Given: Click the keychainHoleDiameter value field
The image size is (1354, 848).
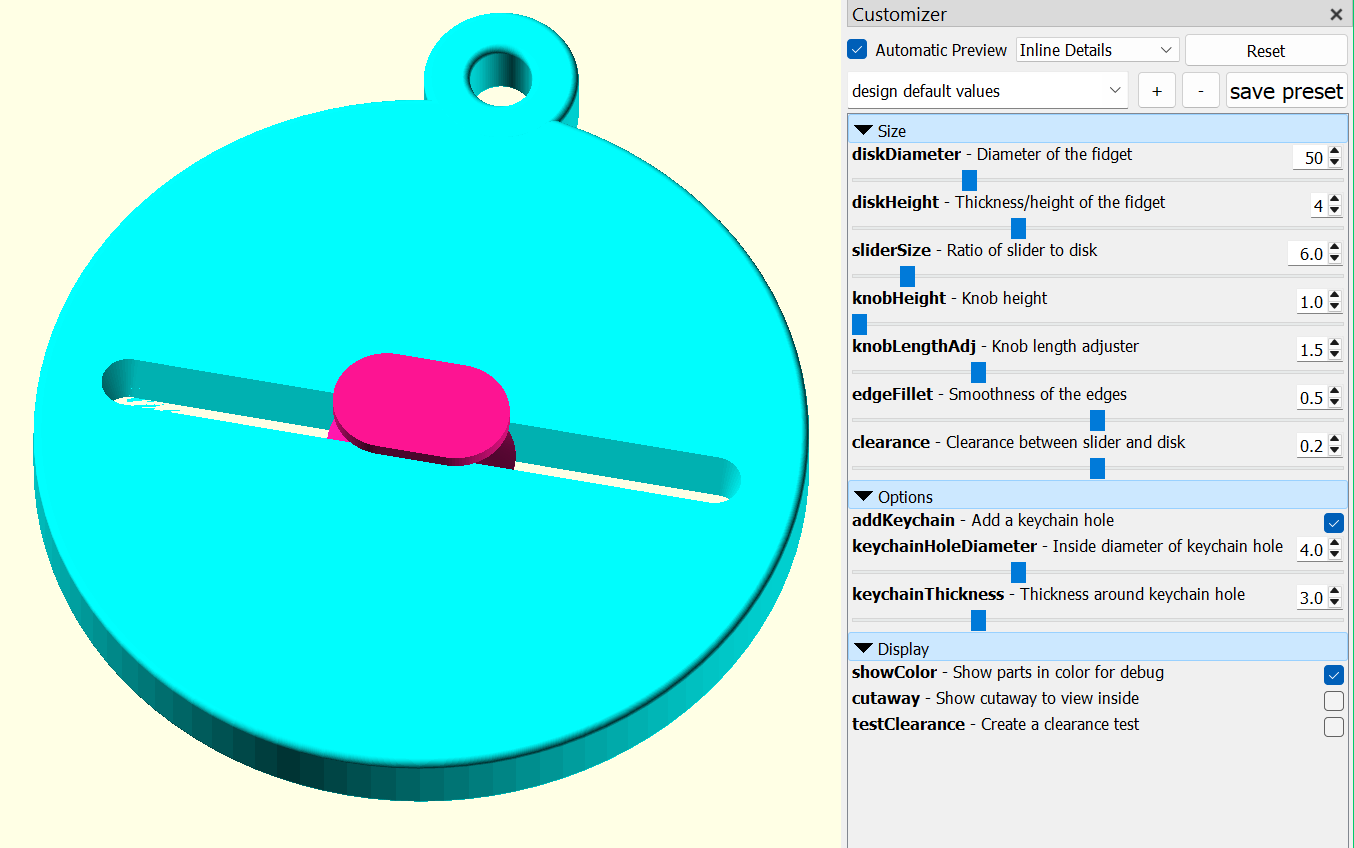Looking at the screenshot, I should 1310,550.
